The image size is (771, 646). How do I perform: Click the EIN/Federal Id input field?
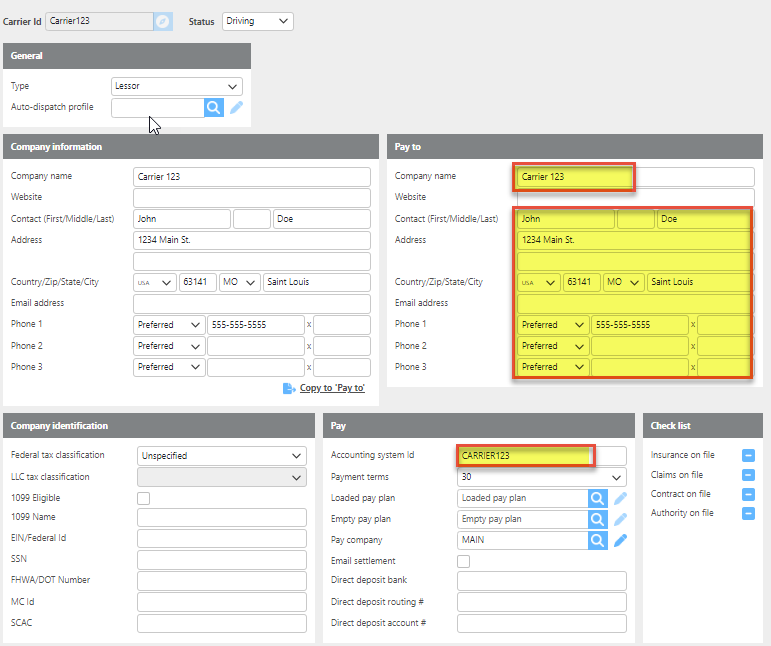[x=221, y=539]
